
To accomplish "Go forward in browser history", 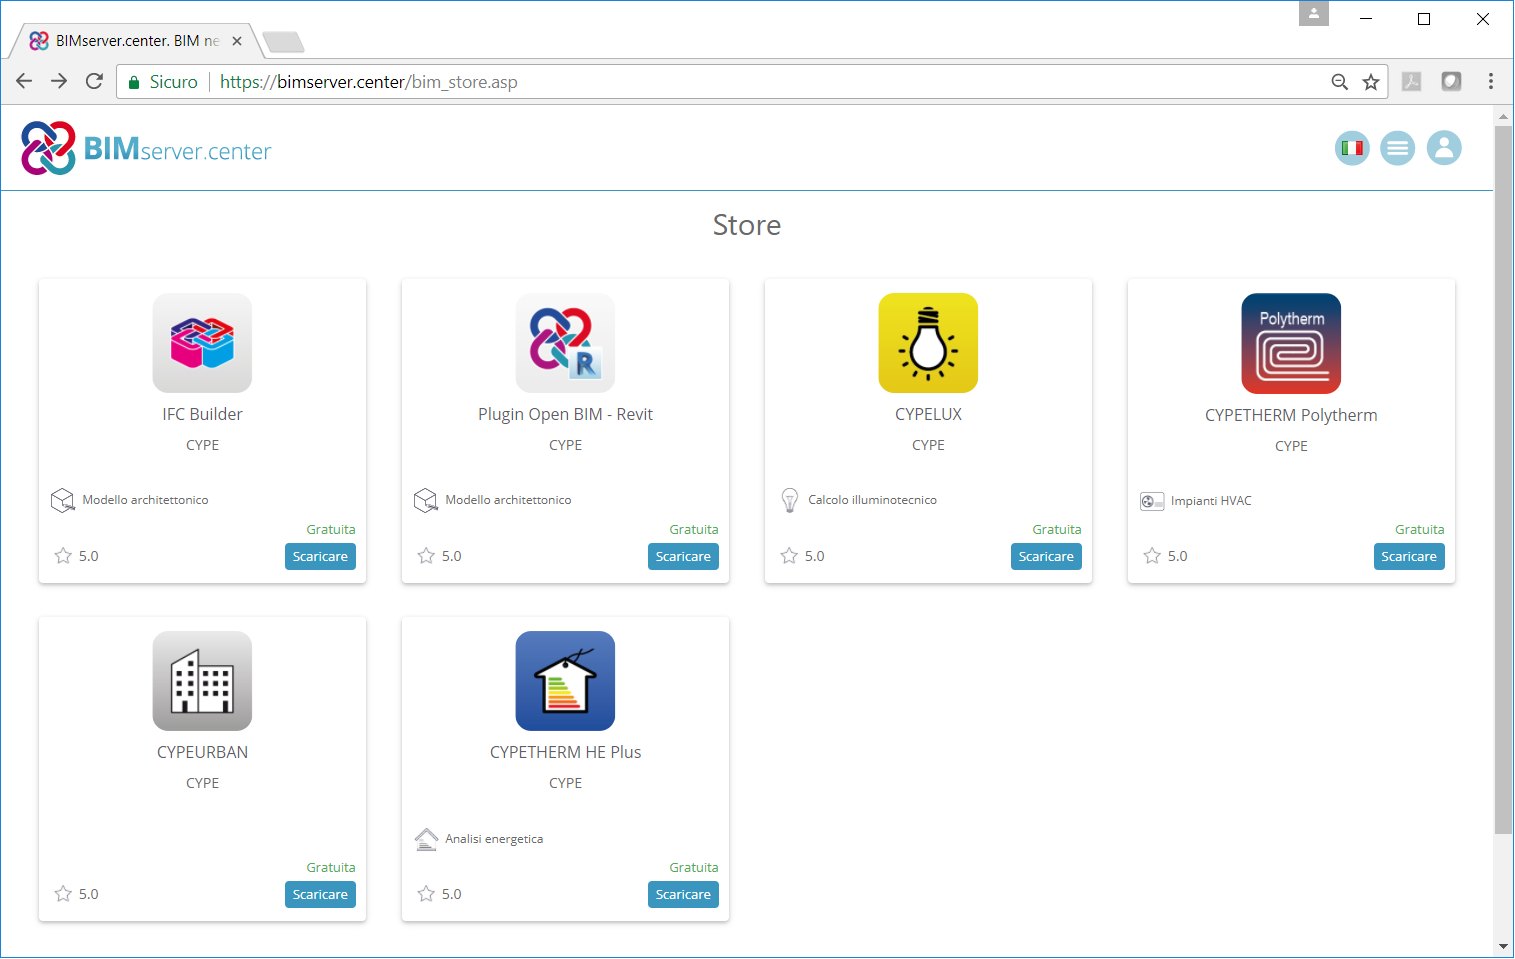I will click(59, 82).
